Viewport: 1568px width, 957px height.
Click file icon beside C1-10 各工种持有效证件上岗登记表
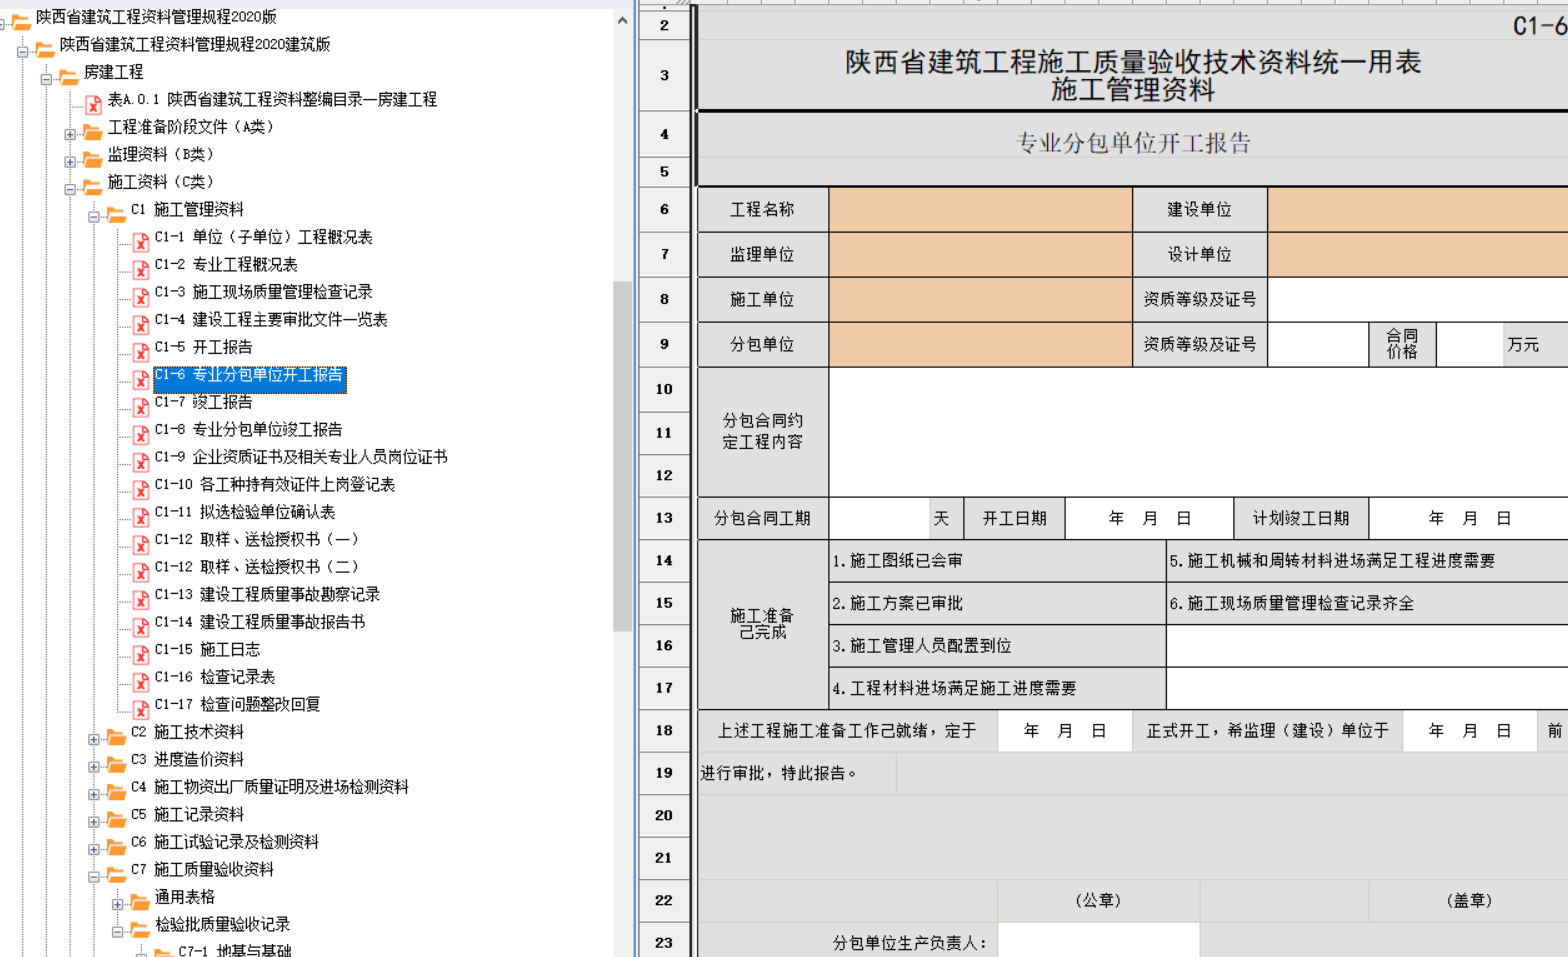[x=141, y=488]
